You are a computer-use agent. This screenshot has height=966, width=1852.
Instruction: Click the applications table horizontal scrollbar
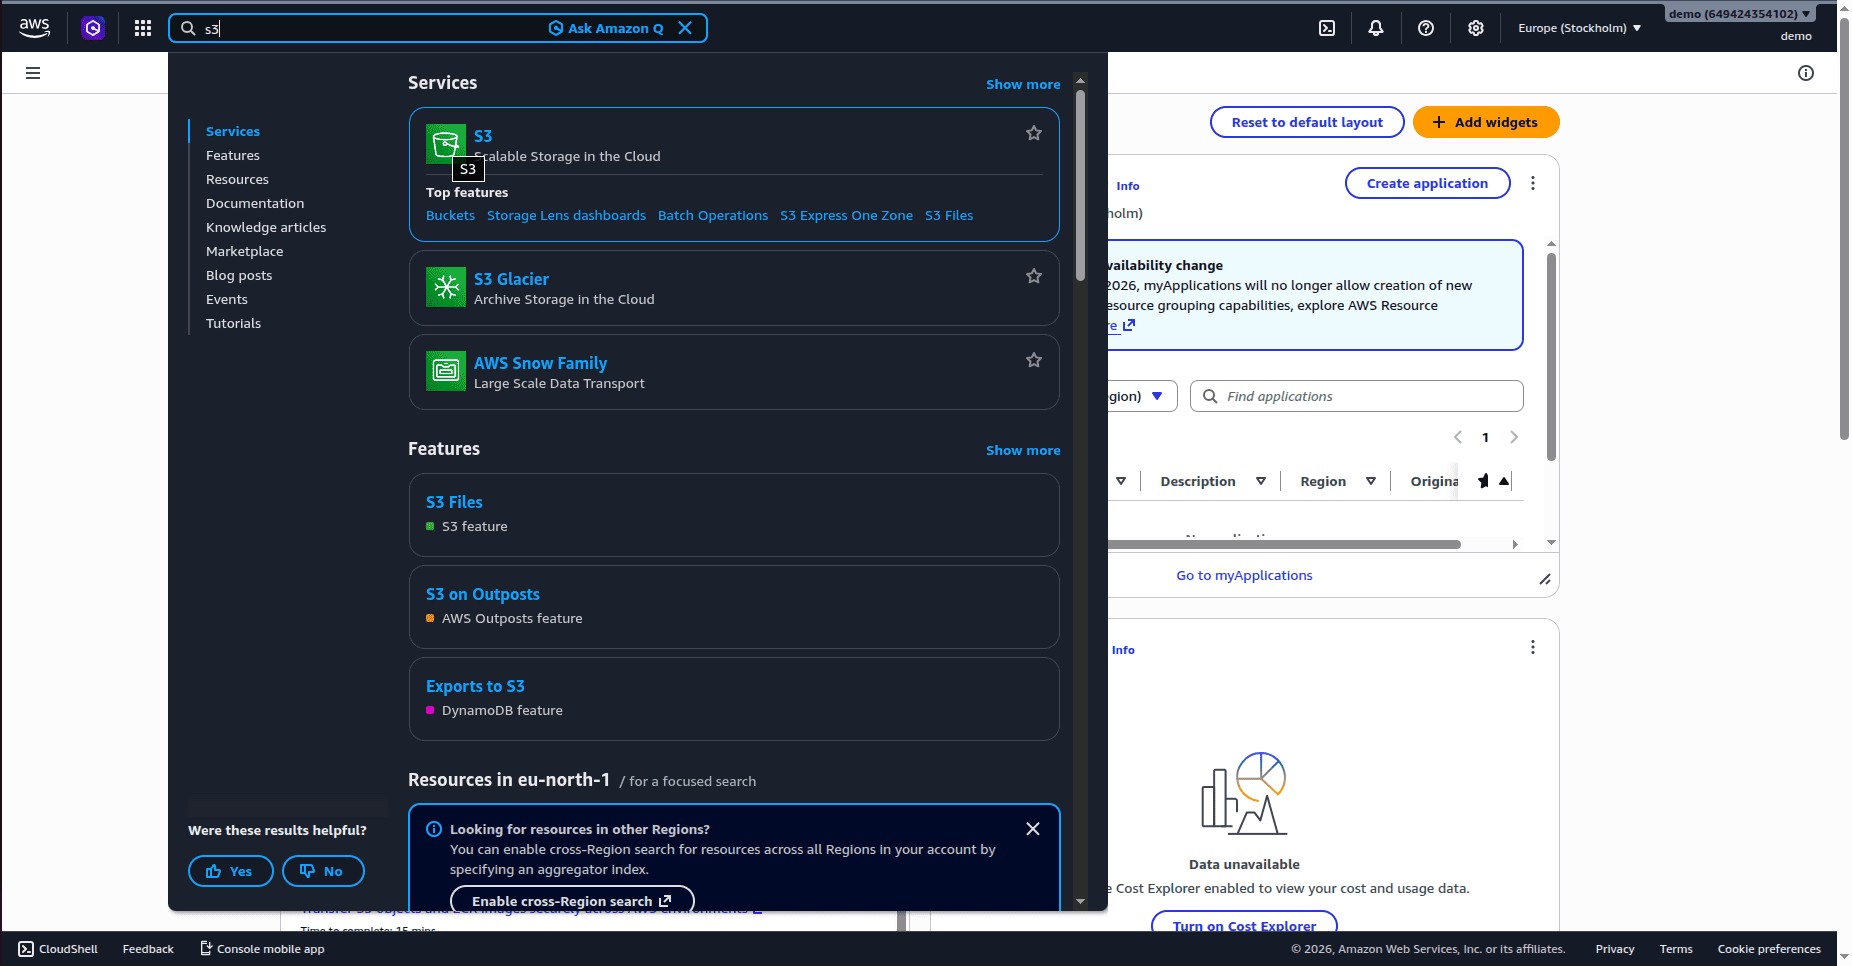[1284, 544]
